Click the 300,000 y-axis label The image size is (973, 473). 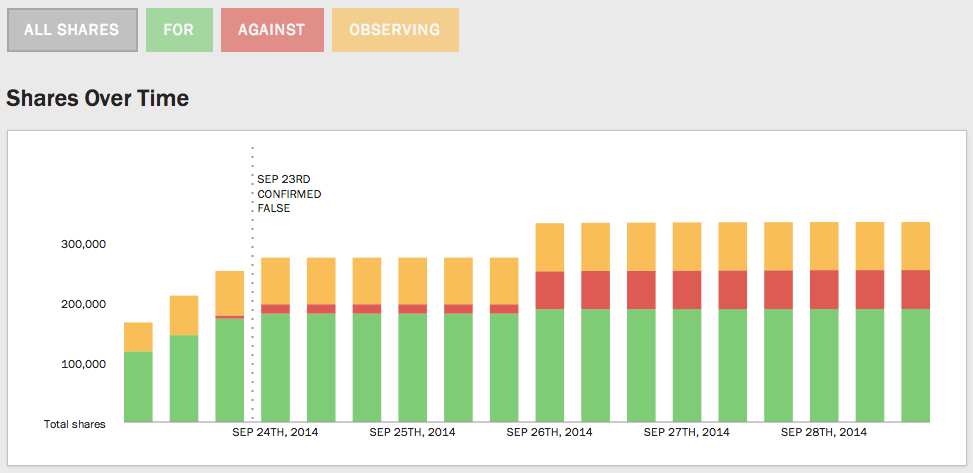[x=84, y=244]
